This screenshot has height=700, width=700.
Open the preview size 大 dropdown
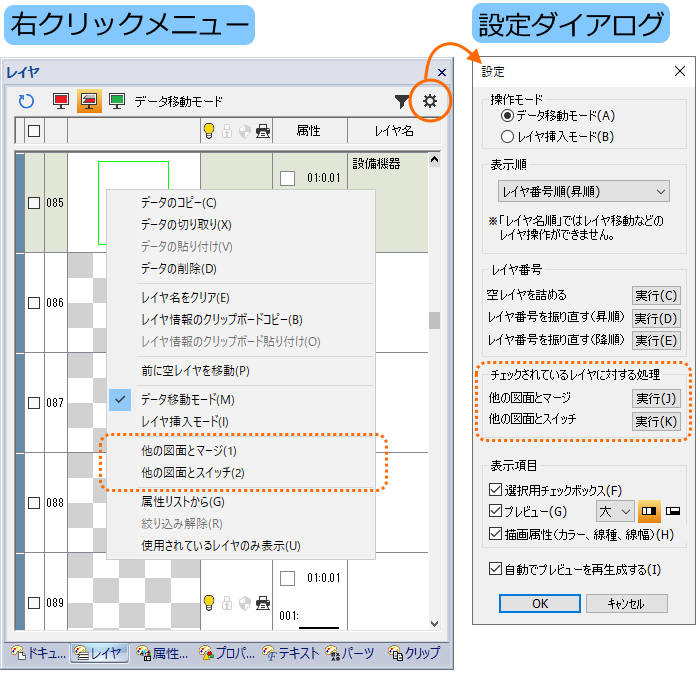pyautogui.click(x=615, y=511)
